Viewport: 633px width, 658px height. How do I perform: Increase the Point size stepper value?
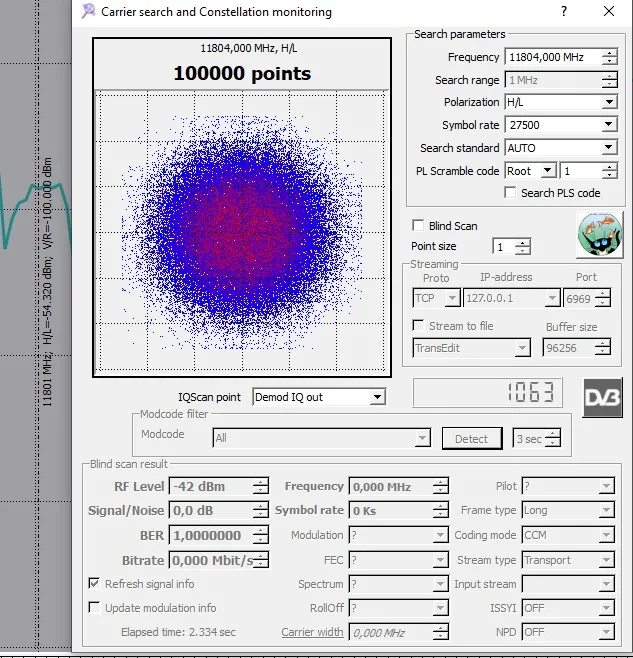(x=522, y=242)
